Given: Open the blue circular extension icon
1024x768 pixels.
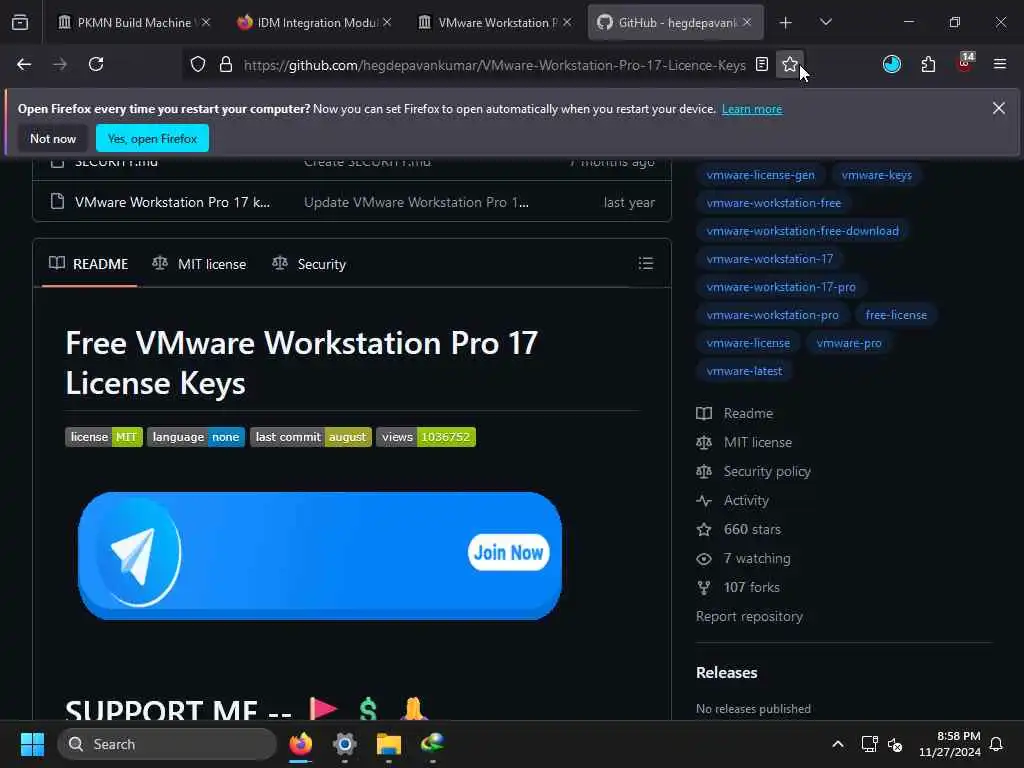Looking at the screenshot, I should tap(891, 64).
